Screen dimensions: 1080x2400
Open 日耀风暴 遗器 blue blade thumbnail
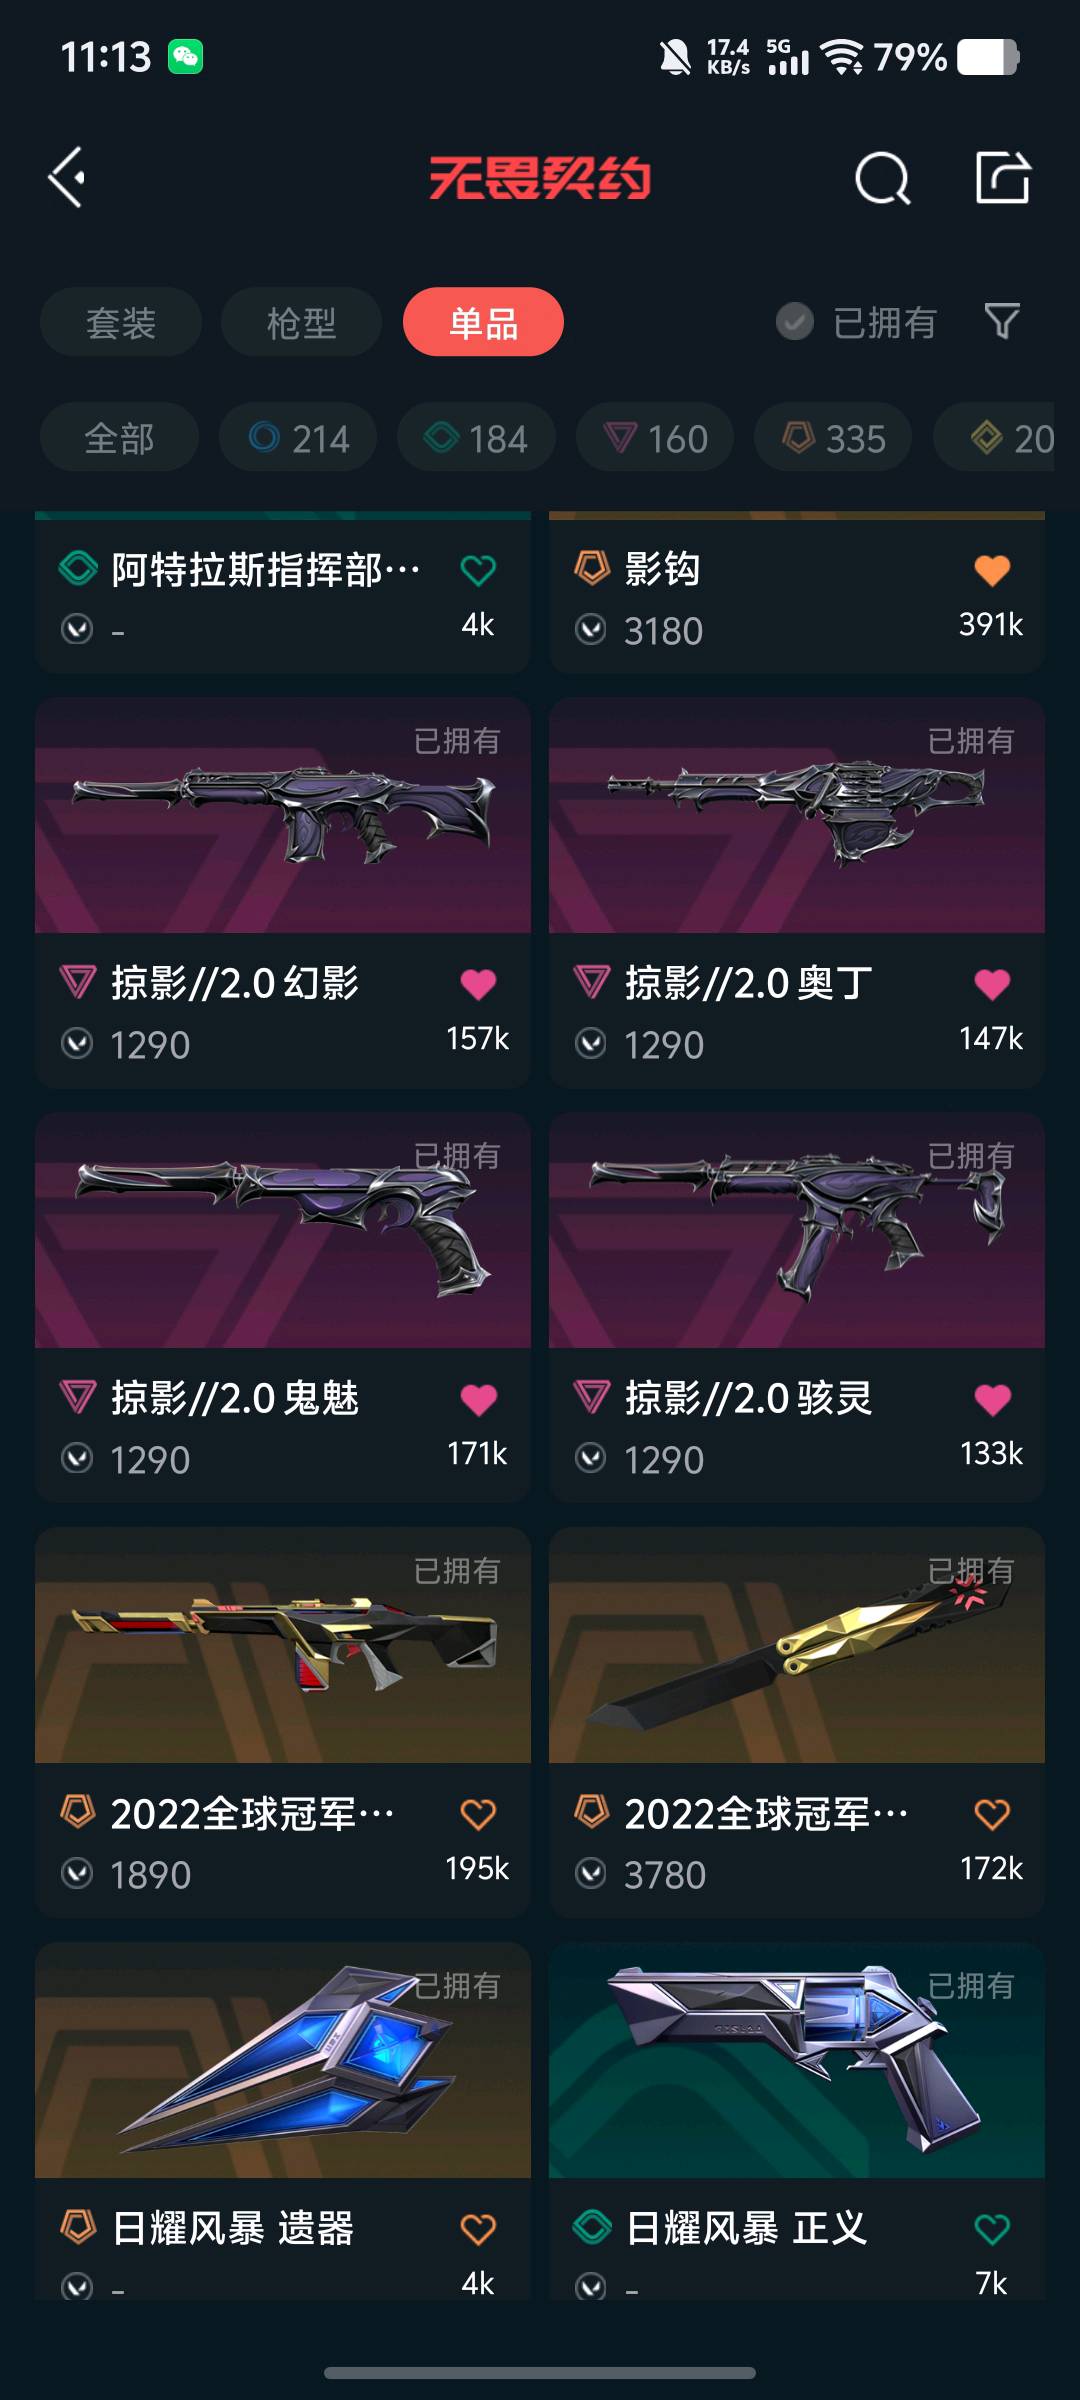click(283, 2060)
